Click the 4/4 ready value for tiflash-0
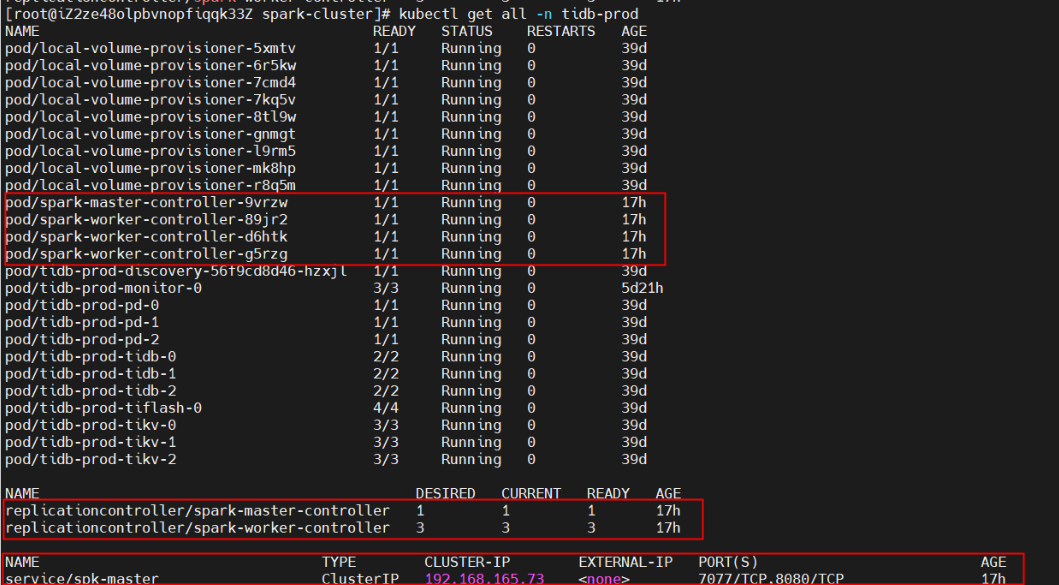1059x585 pixels. (386, 408)
